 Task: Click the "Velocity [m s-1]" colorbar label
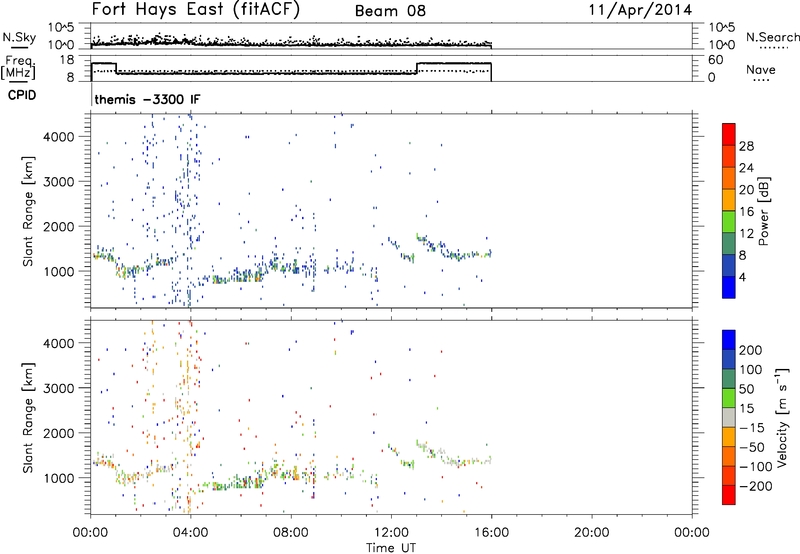click(782, 417)
